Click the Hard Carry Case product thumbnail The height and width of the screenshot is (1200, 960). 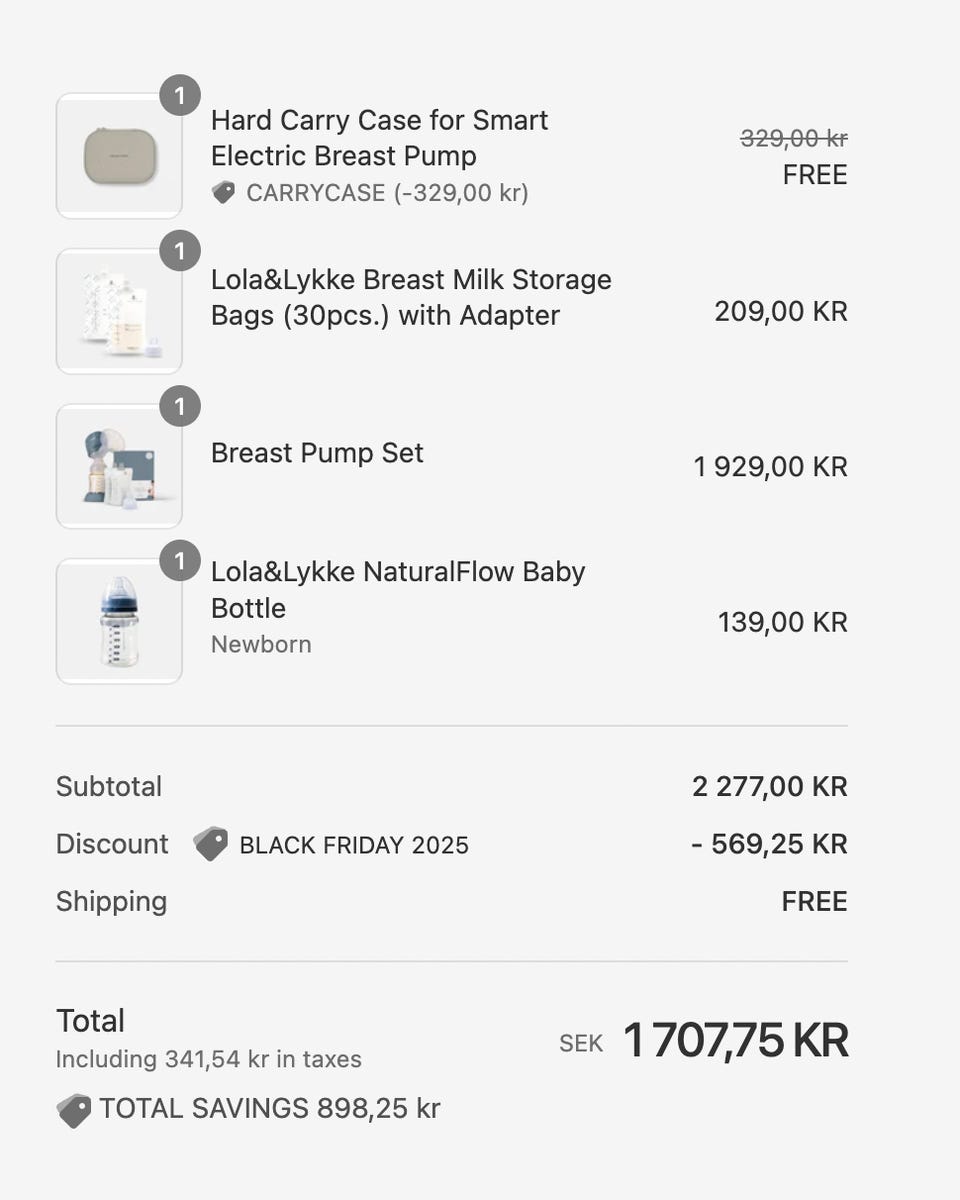119,156
